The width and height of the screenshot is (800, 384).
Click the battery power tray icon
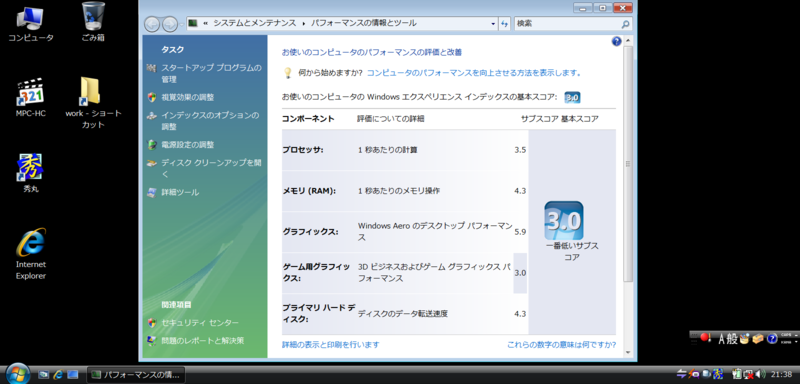(x=737, y=374)
